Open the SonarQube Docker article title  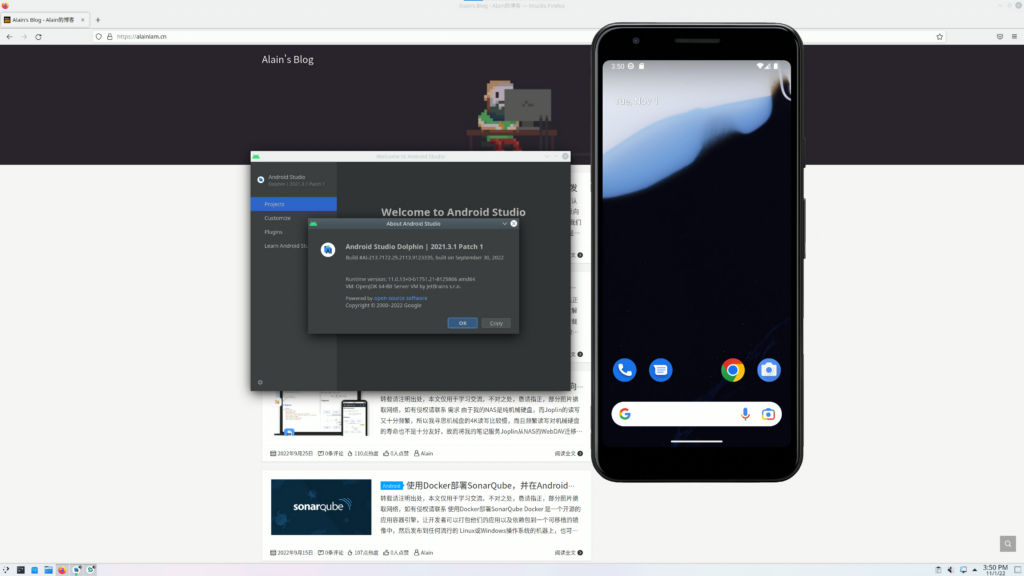(x=490, y=485)
